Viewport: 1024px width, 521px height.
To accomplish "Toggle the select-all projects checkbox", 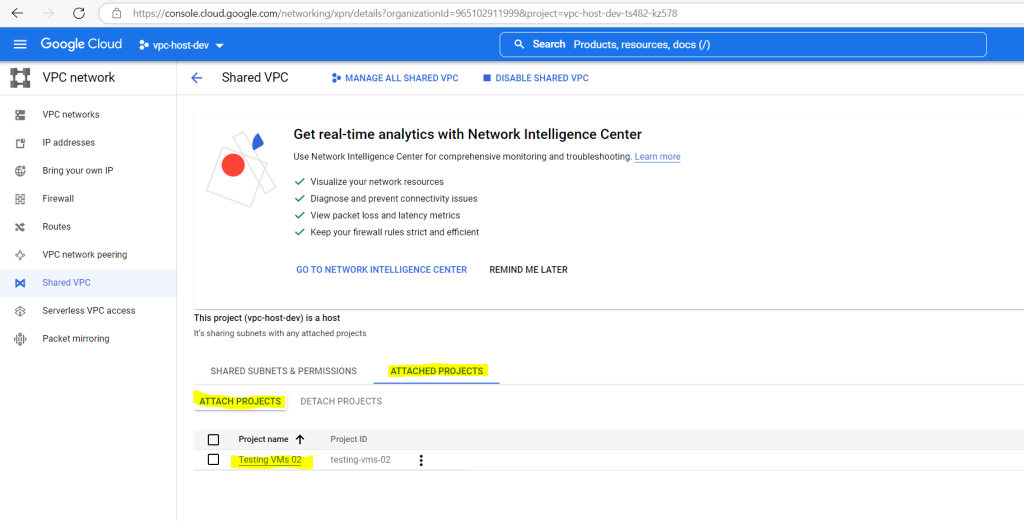I will point(213,439).
